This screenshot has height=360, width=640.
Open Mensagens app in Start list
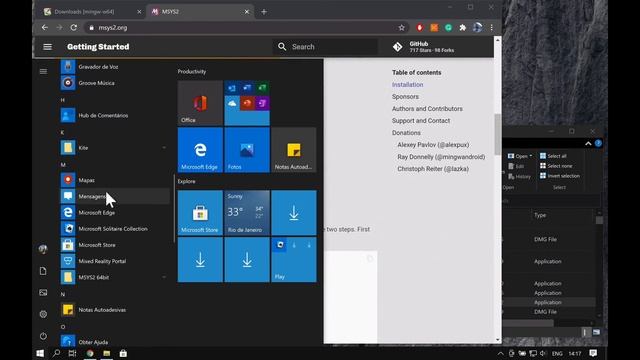click(114, 196)
